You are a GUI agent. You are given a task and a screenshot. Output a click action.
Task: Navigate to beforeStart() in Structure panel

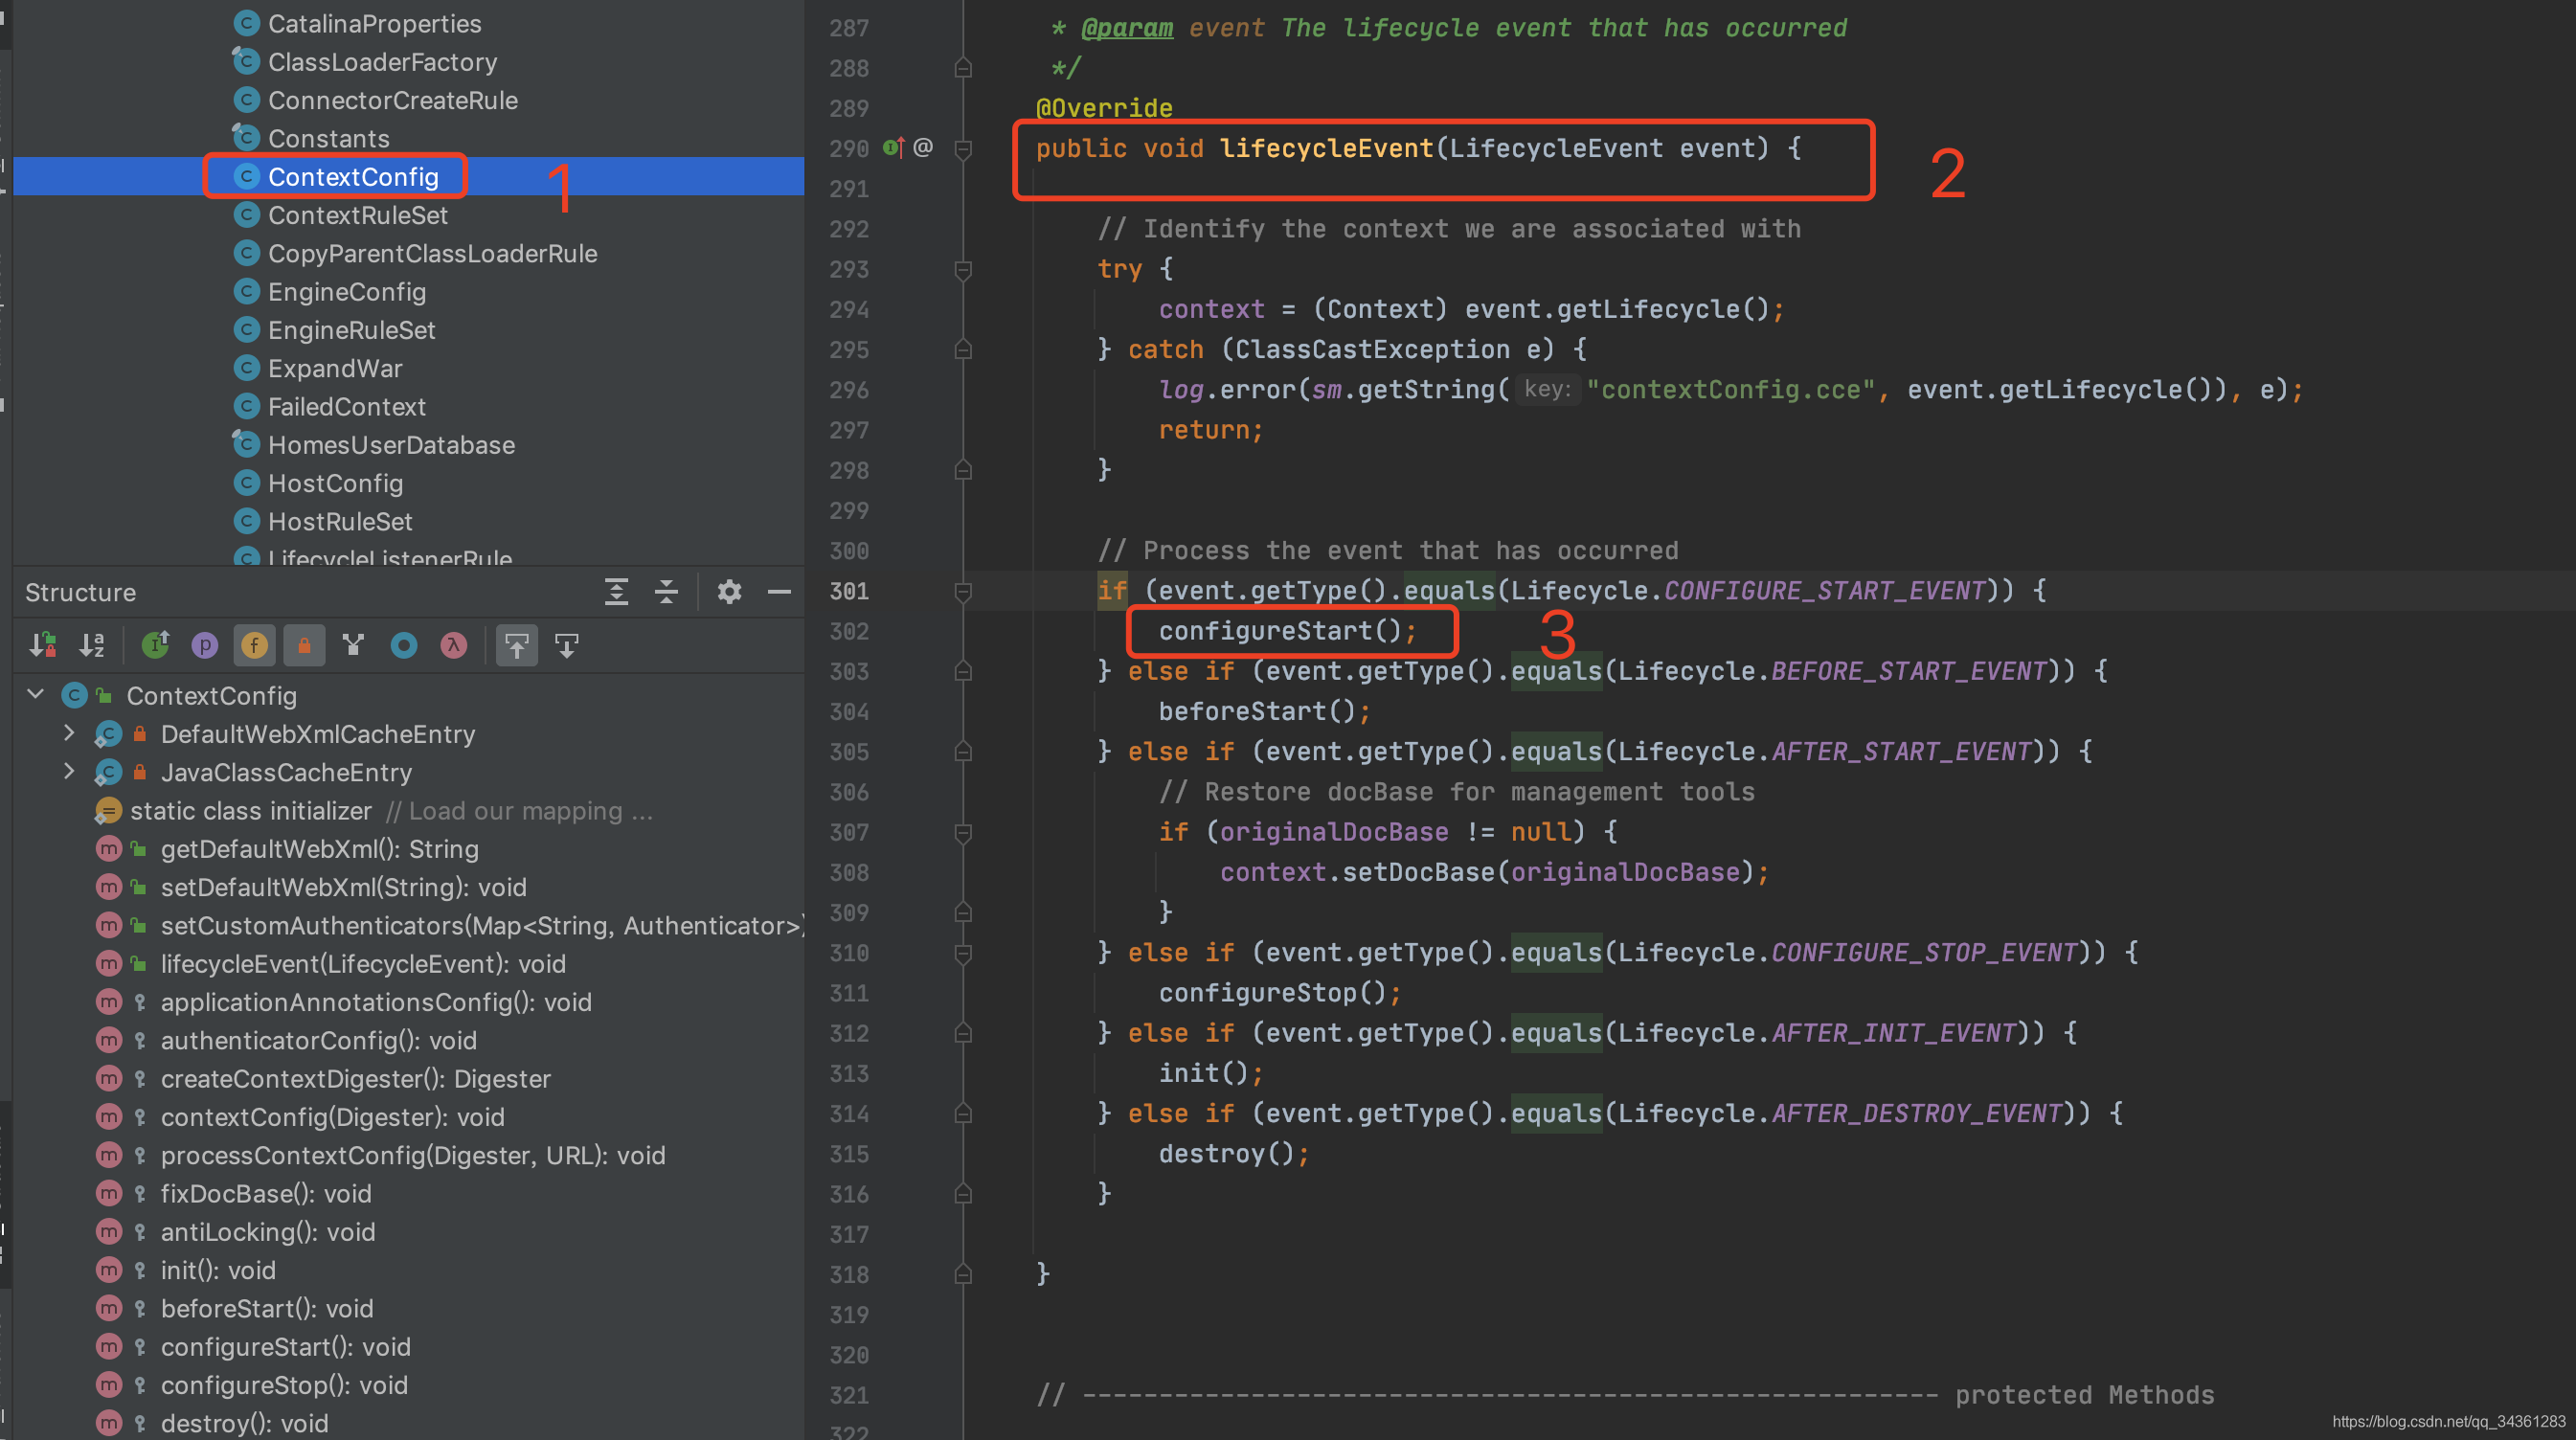tap(266, 1308)
